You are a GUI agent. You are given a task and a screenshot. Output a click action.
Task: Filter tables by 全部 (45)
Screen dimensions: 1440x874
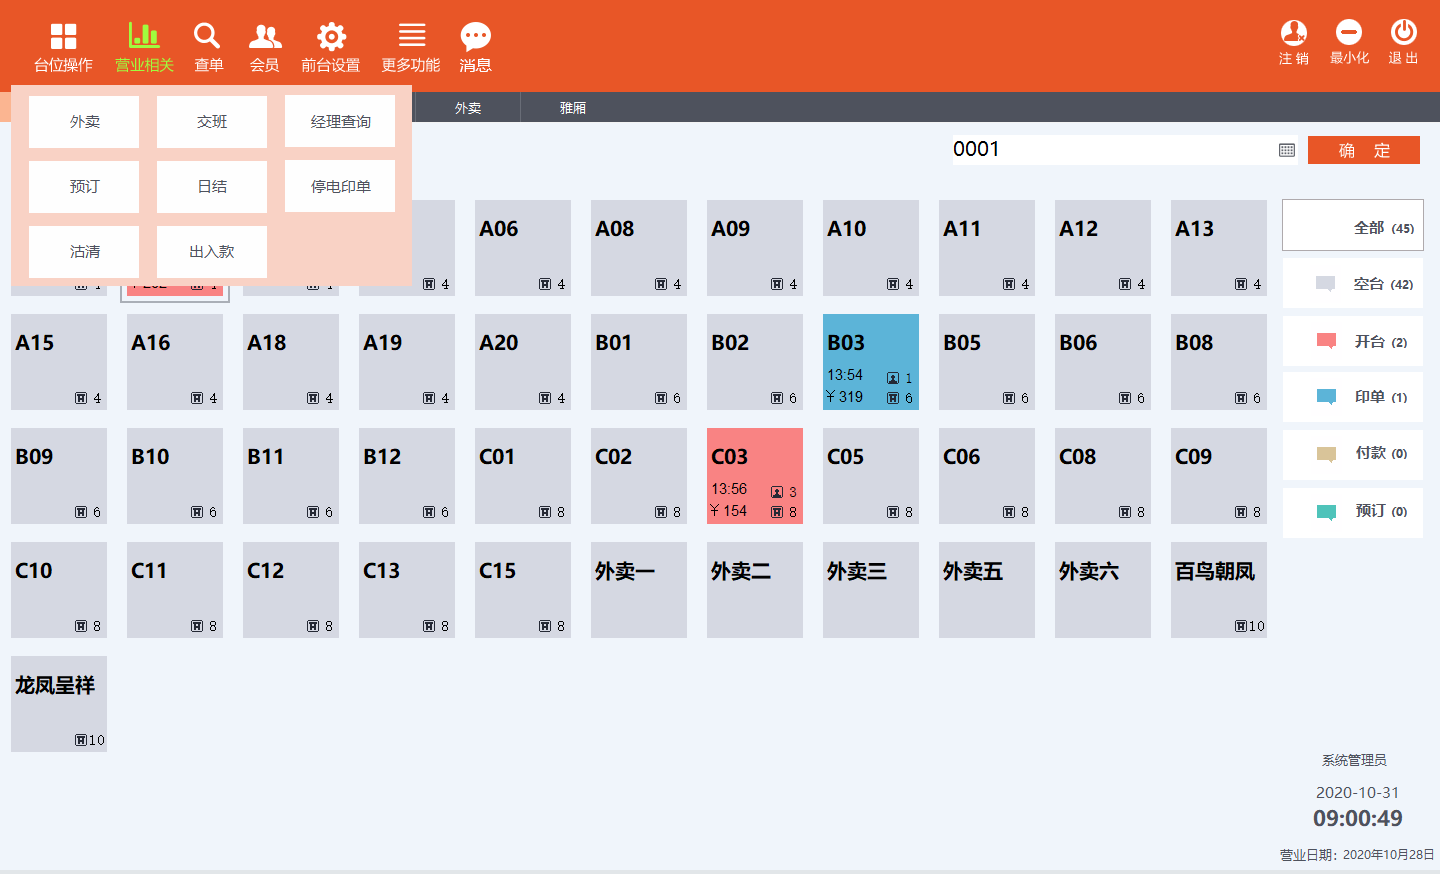1353,225
